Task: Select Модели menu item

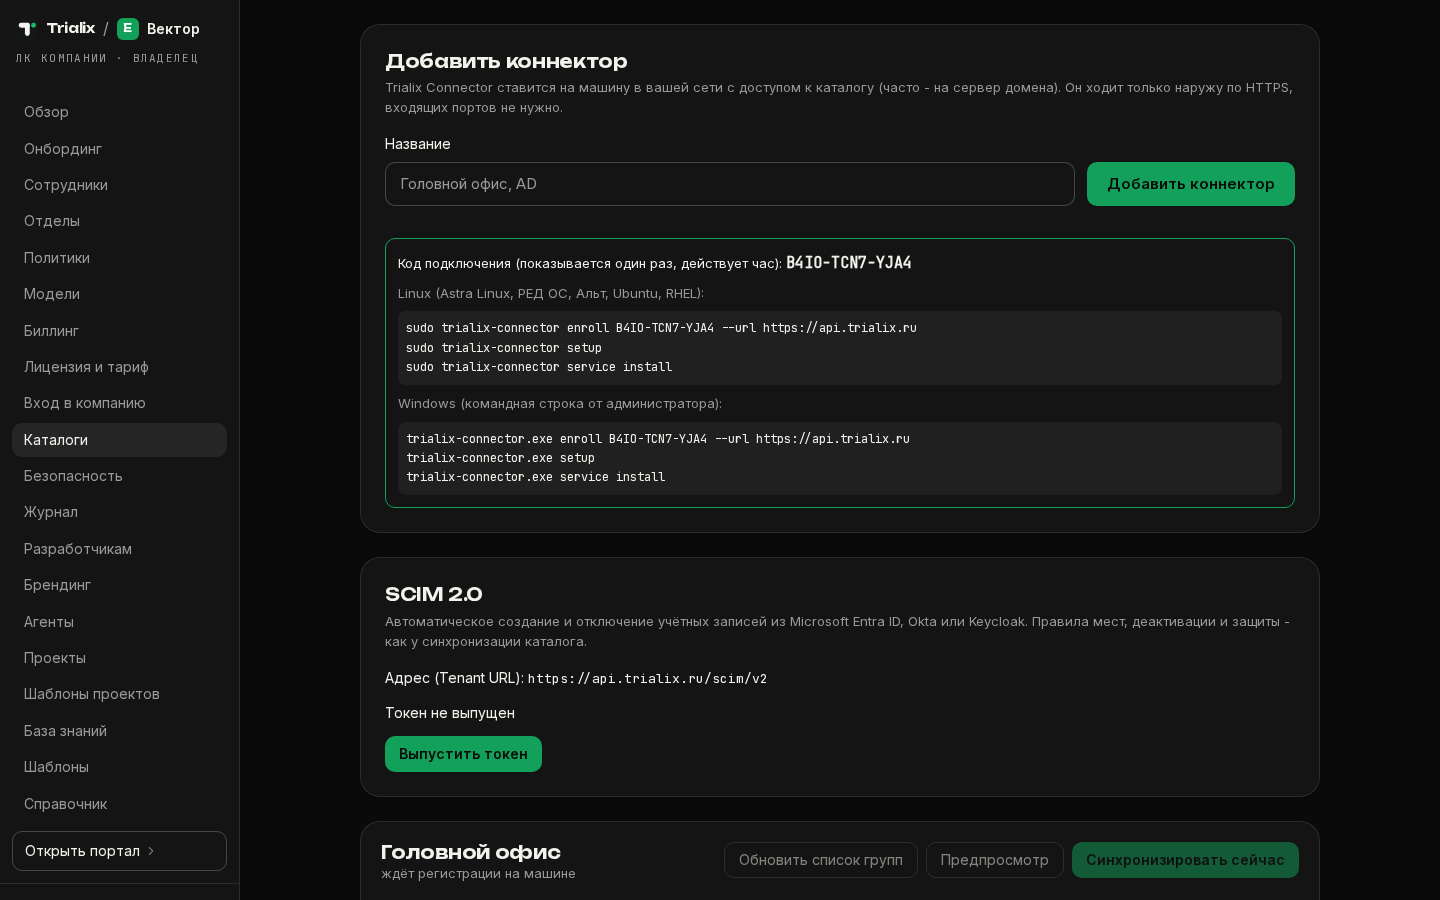Action: (x=119, y=294)
